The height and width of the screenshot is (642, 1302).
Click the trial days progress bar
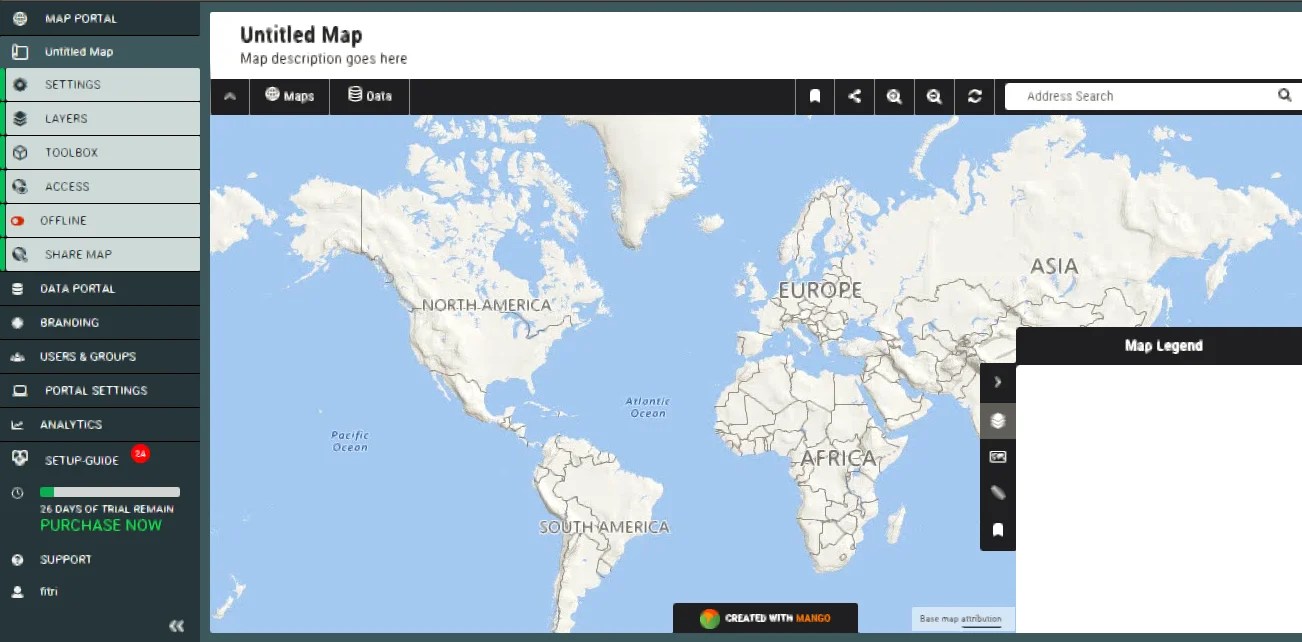point(110,492)
